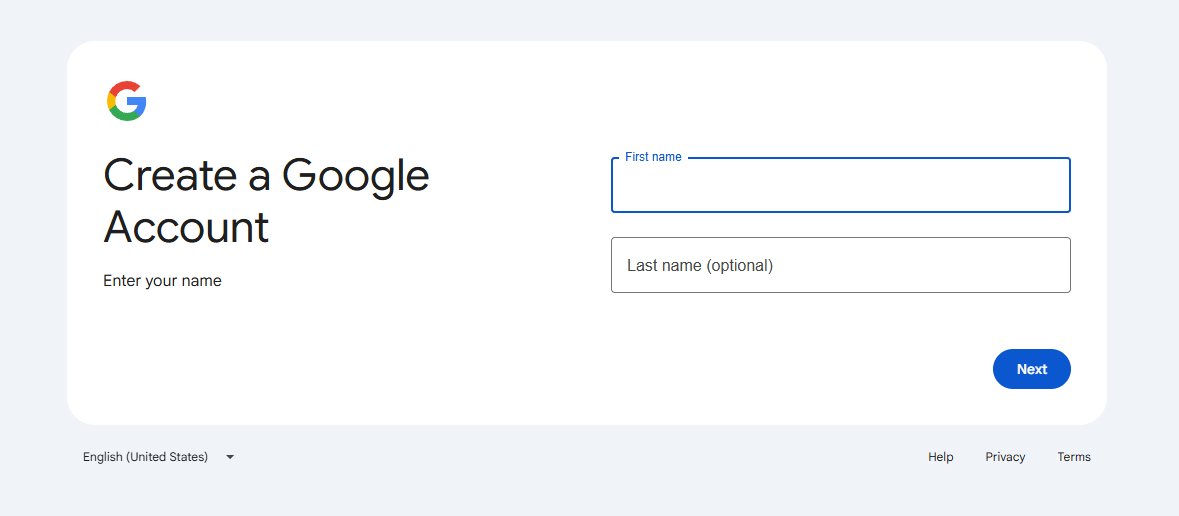Open the Privacy link

(1005, 457)
